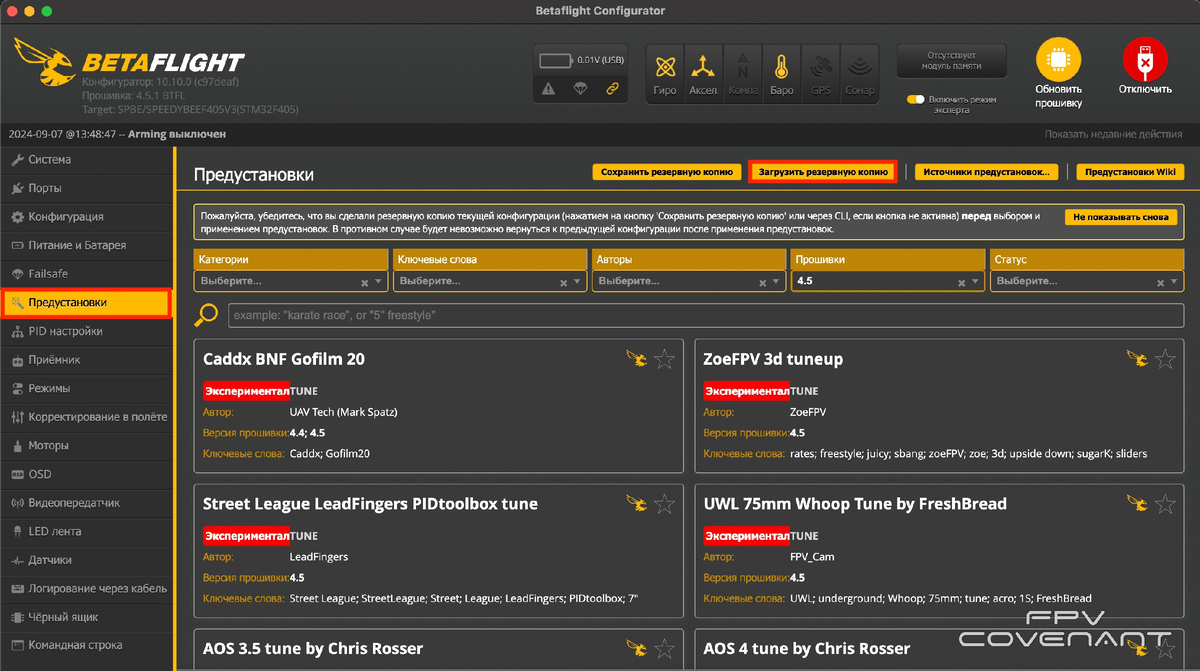Open the Моторы tab
Image resolution: width=1200 pixels, height=671 pixels.
click(x=86, y=446)
